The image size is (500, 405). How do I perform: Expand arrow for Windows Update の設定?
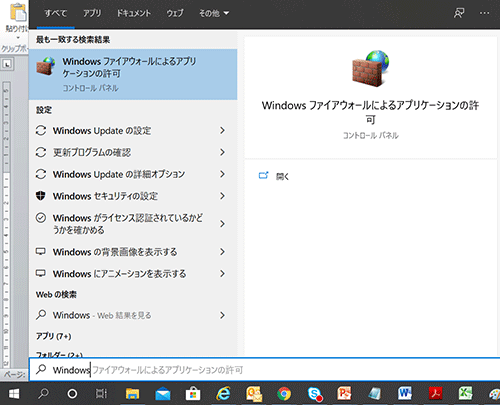(222, 130)
